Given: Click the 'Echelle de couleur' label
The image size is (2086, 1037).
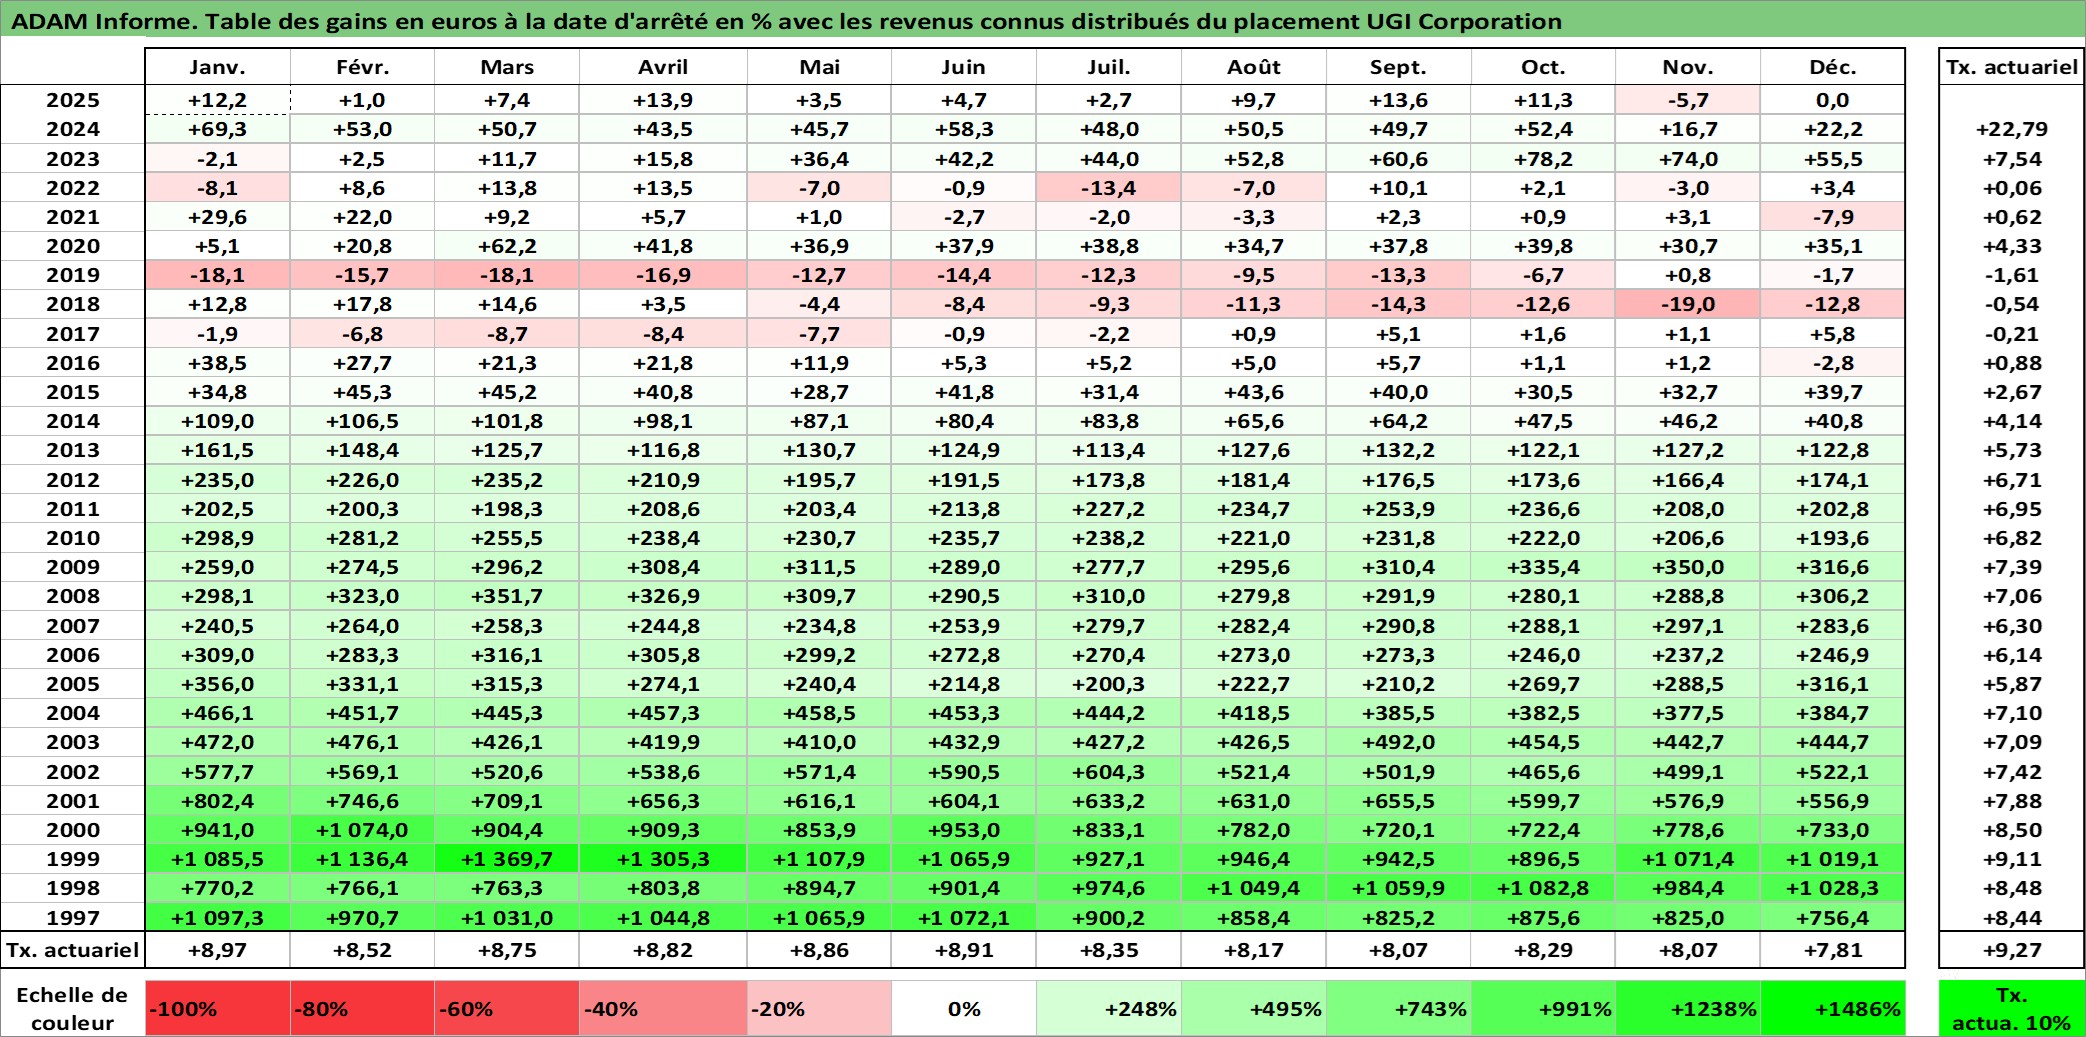Looking at the screenshot, I should tap(72, 1008).
